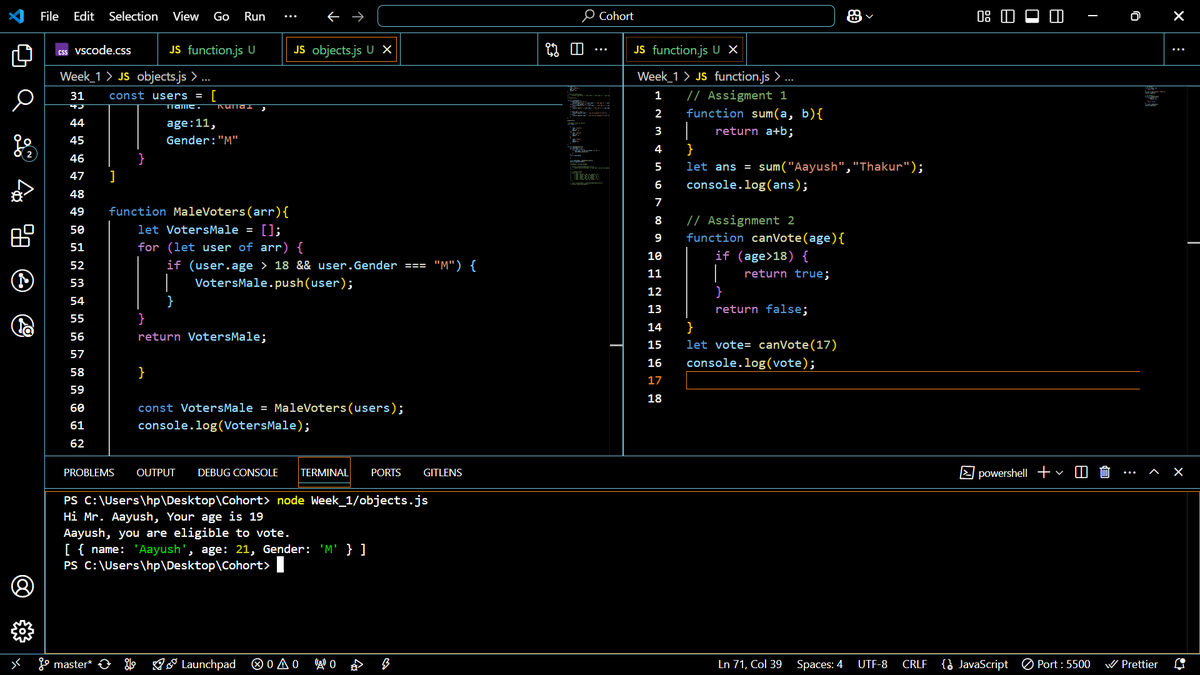Switch to the DEBUG CONSOLE tab
The image size is (1200, 675).
pyautogui.click(x=238, y=472)
